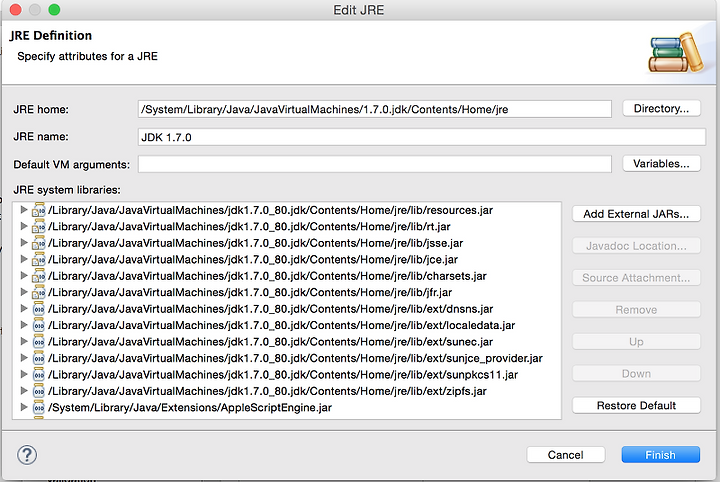Image resolution: width=720 pixels, height=482 pixels.
Task: Expand the jfr.jar library entry
Action: 24,292
